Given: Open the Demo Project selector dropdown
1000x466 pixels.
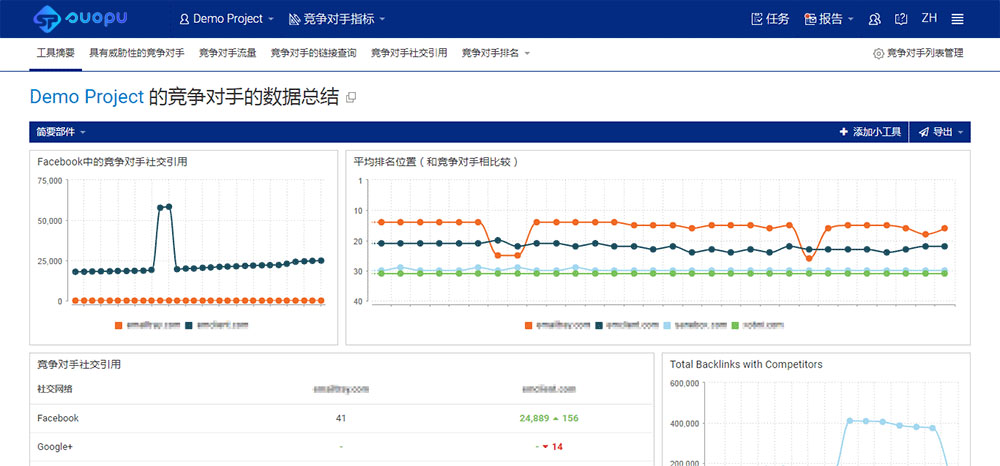Looking at the screenshot, I should (x=226, y=19).
